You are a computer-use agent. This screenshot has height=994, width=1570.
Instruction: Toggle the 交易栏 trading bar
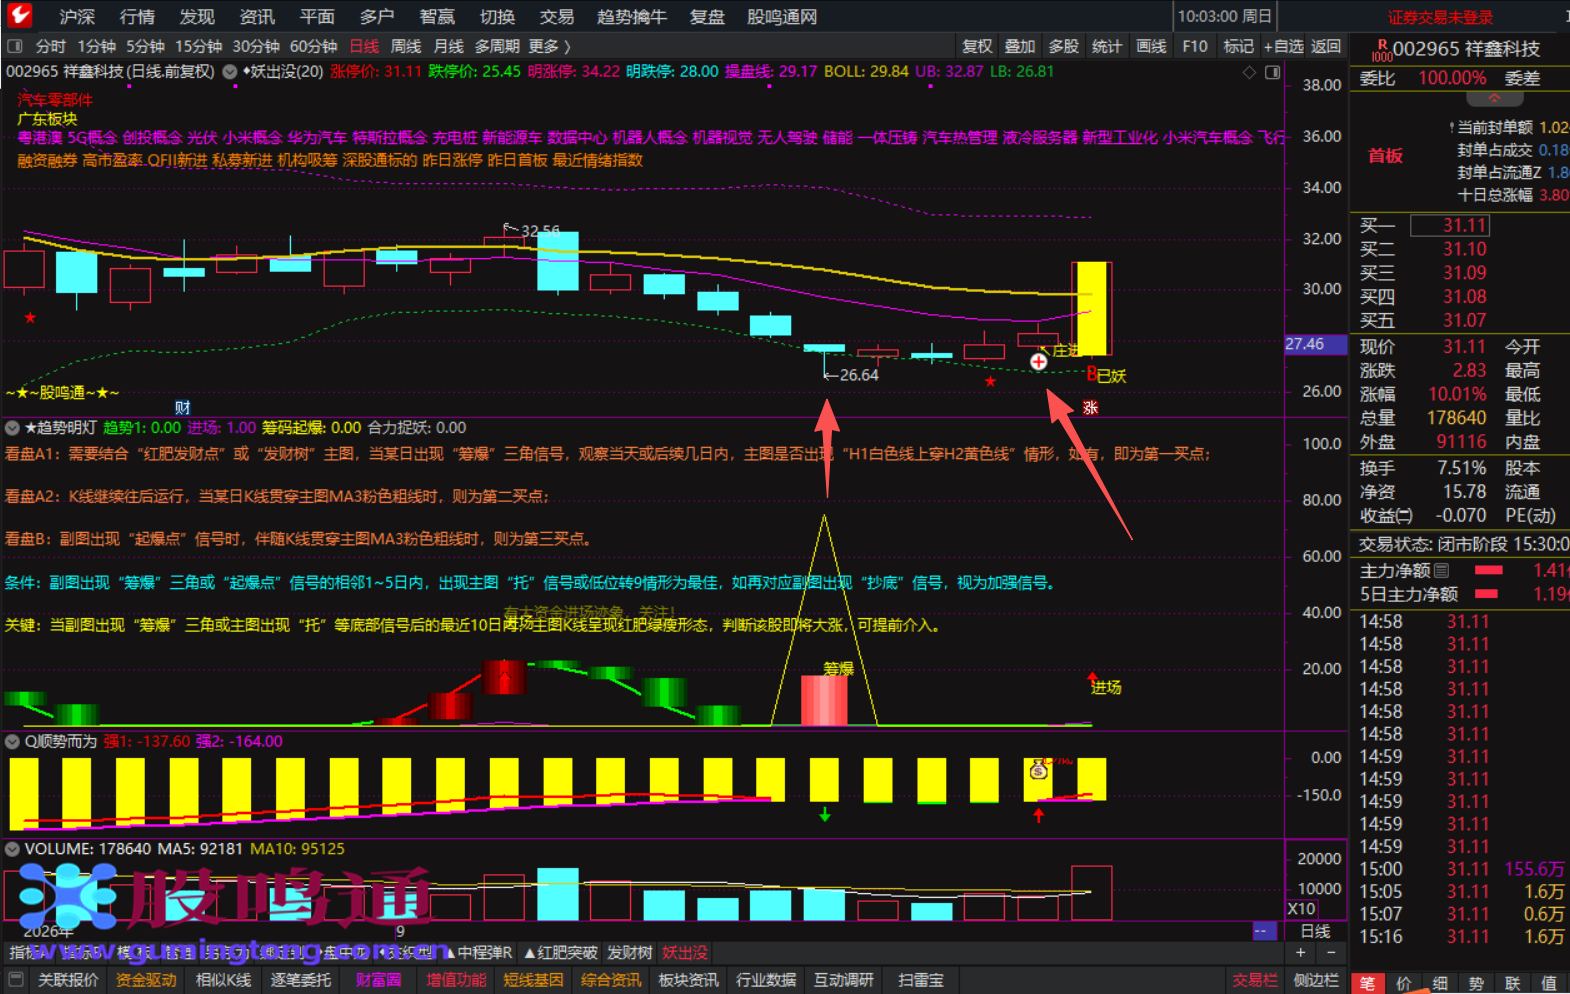pyautogui.click(x=1254, y=980)
